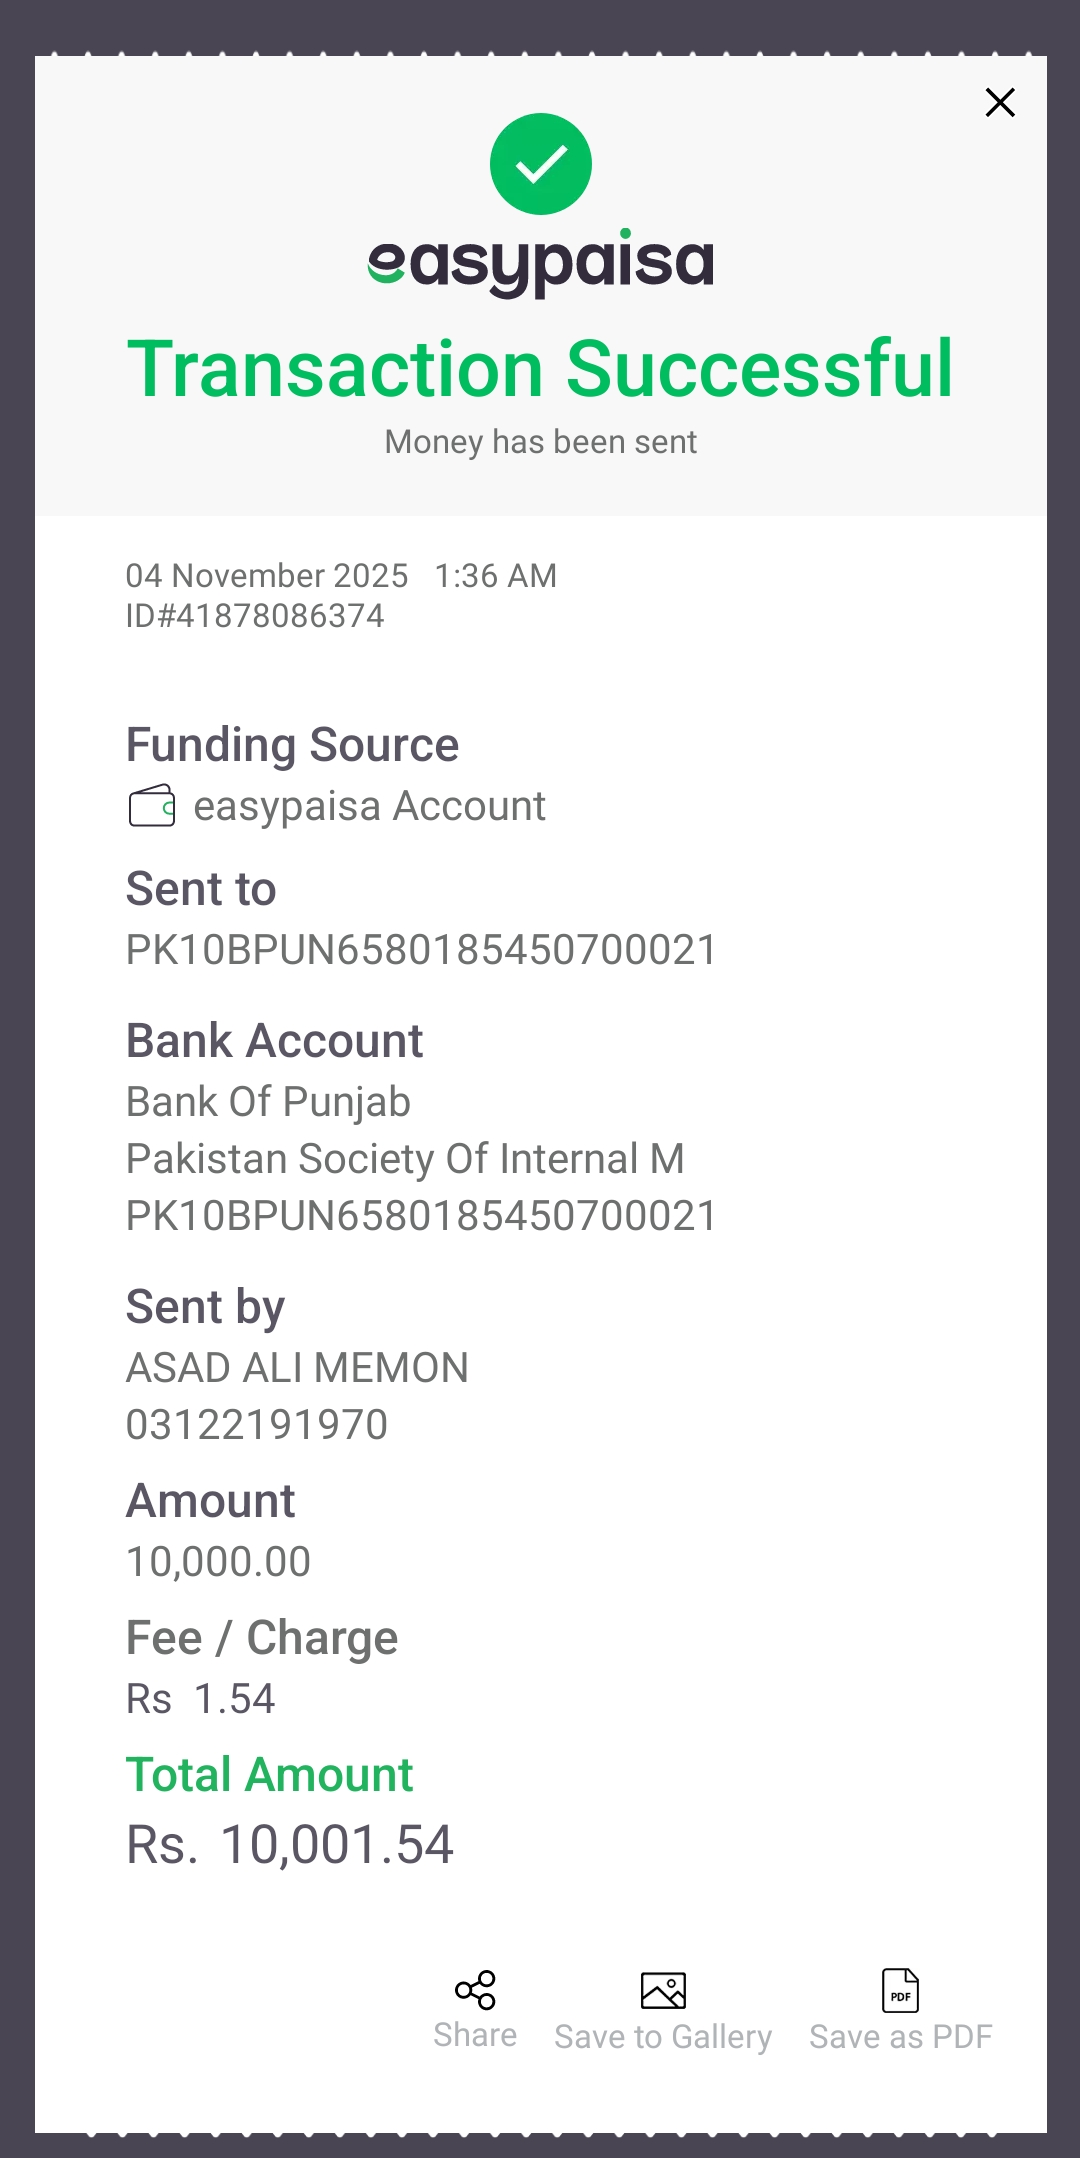This screenshot has width=1080, height=2158.
Task: Select the Bank Of Punjab text
Action: point(268,1103)
